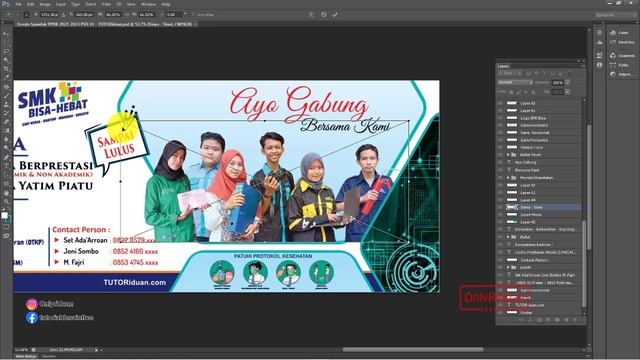The width and height of the screenshot is (640, 360).
Task: Expand the Bullet layer group
Action: [508, 237]
